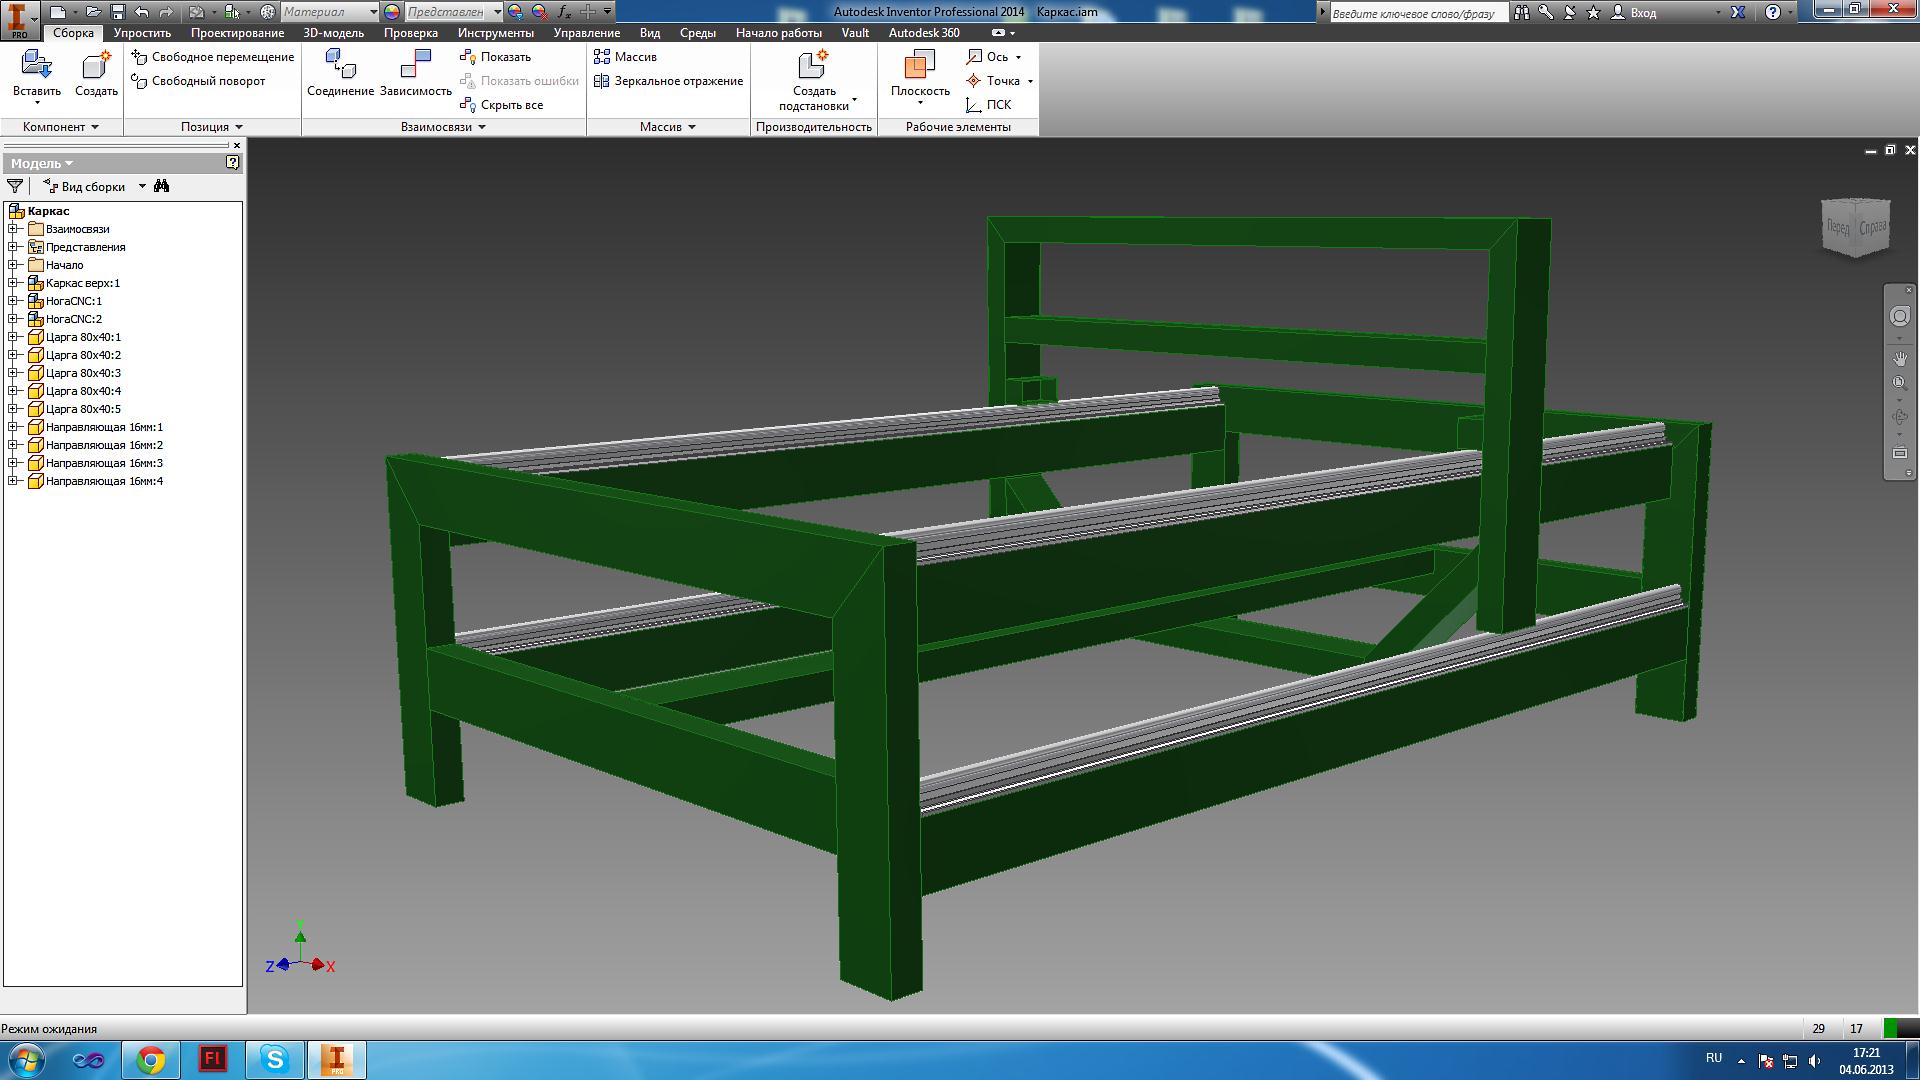Click the Вставить component icon
Screen dimensions: 1920x1080
(x=36, y=66)
